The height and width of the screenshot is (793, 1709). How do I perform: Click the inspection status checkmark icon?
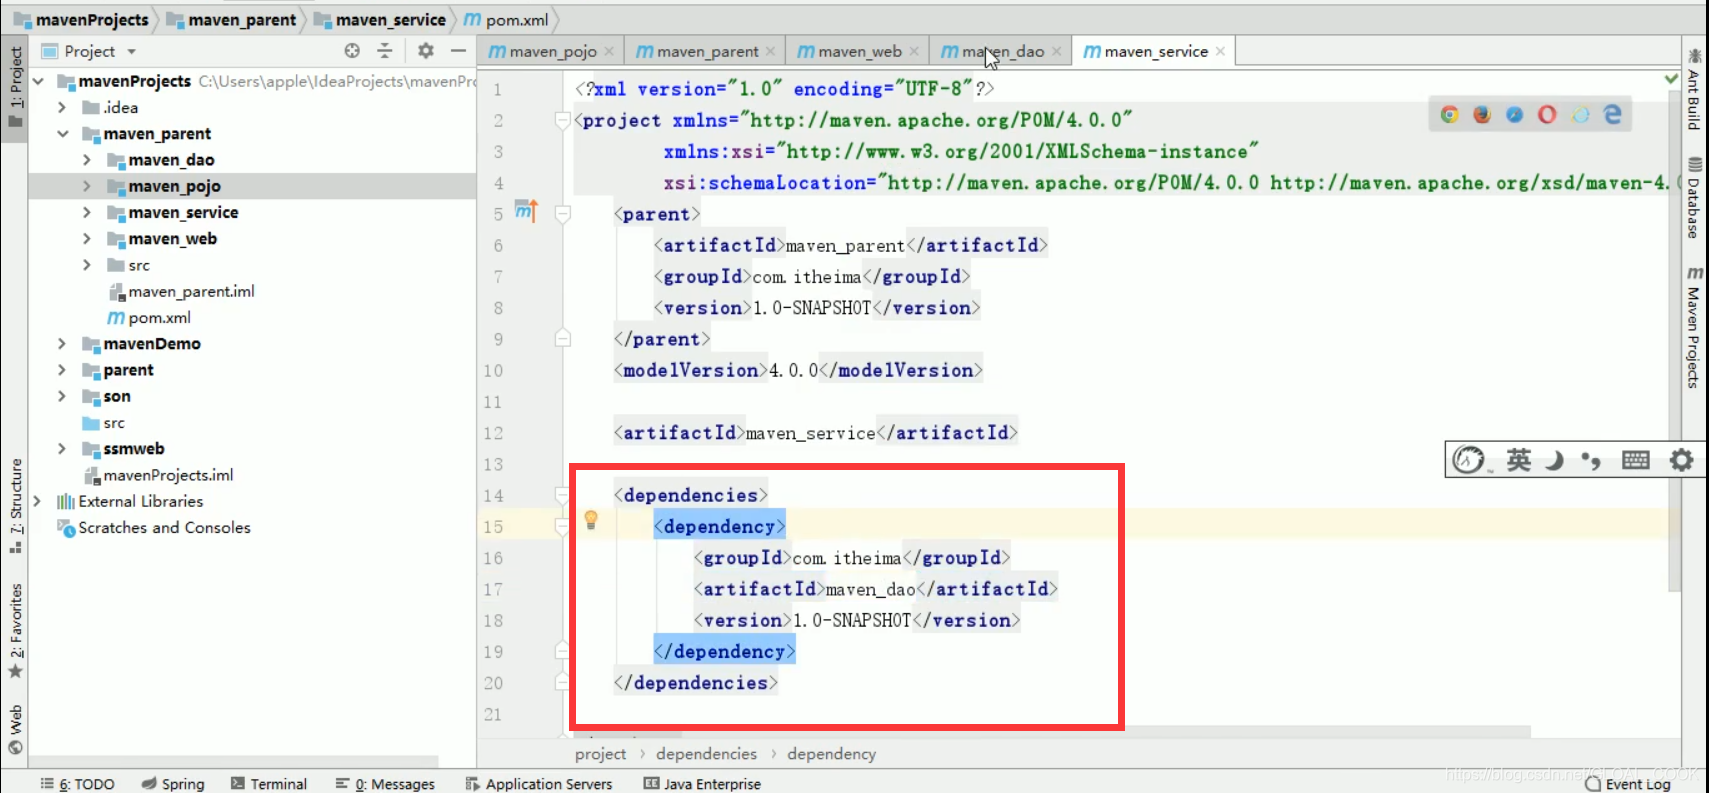pos(1671,78)
